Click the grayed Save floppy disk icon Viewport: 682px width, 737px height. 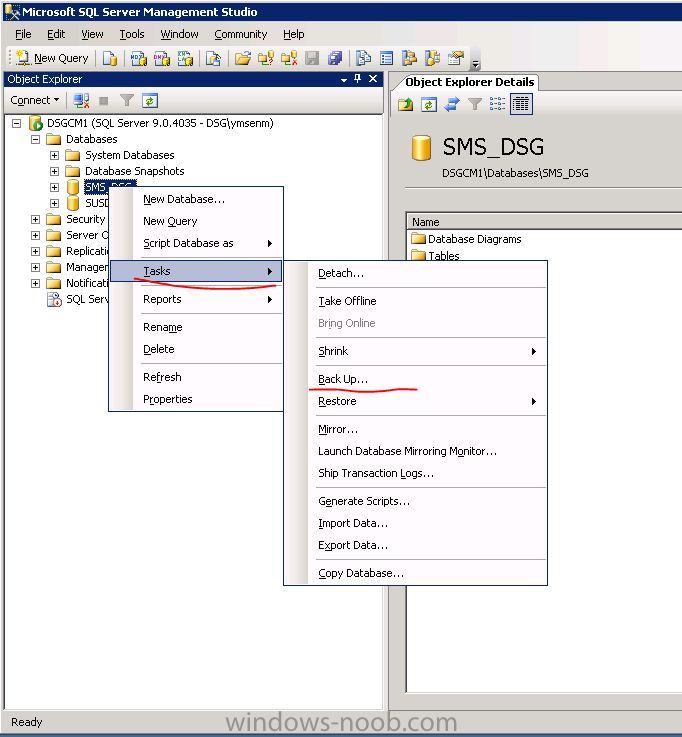click(x=312, y=58)
